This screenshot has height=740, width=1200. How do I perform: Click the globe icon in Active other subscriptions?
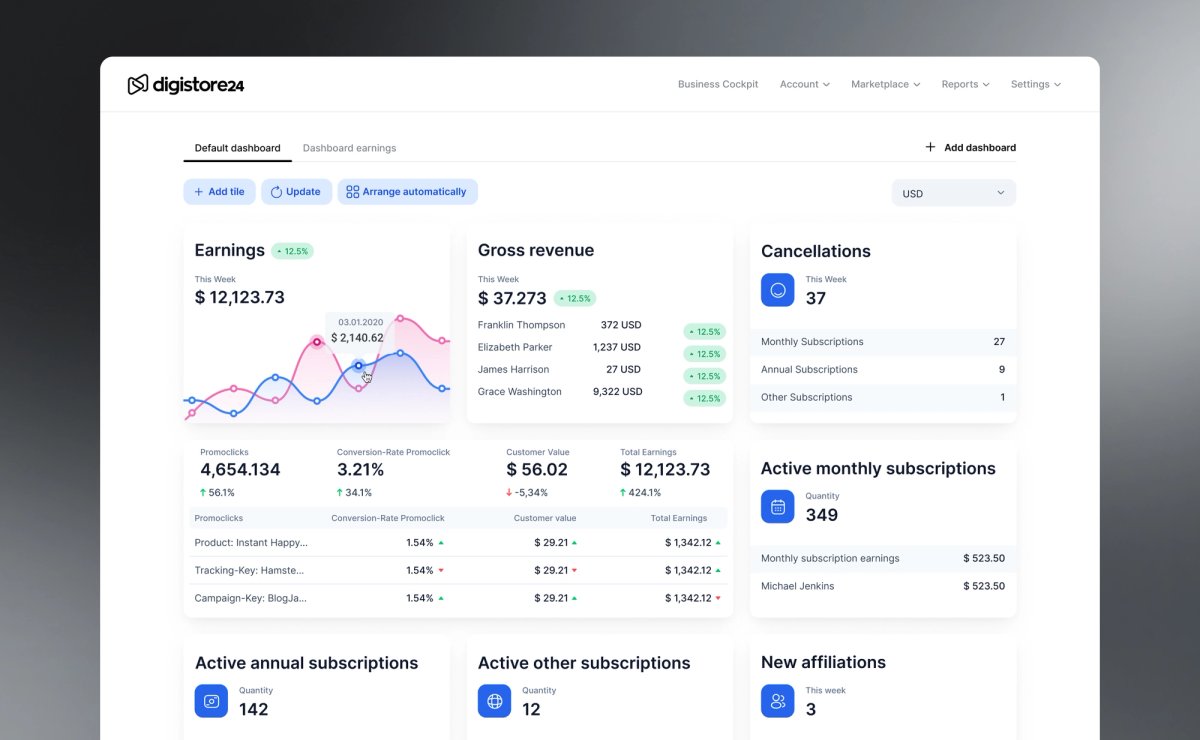(494, 701)
